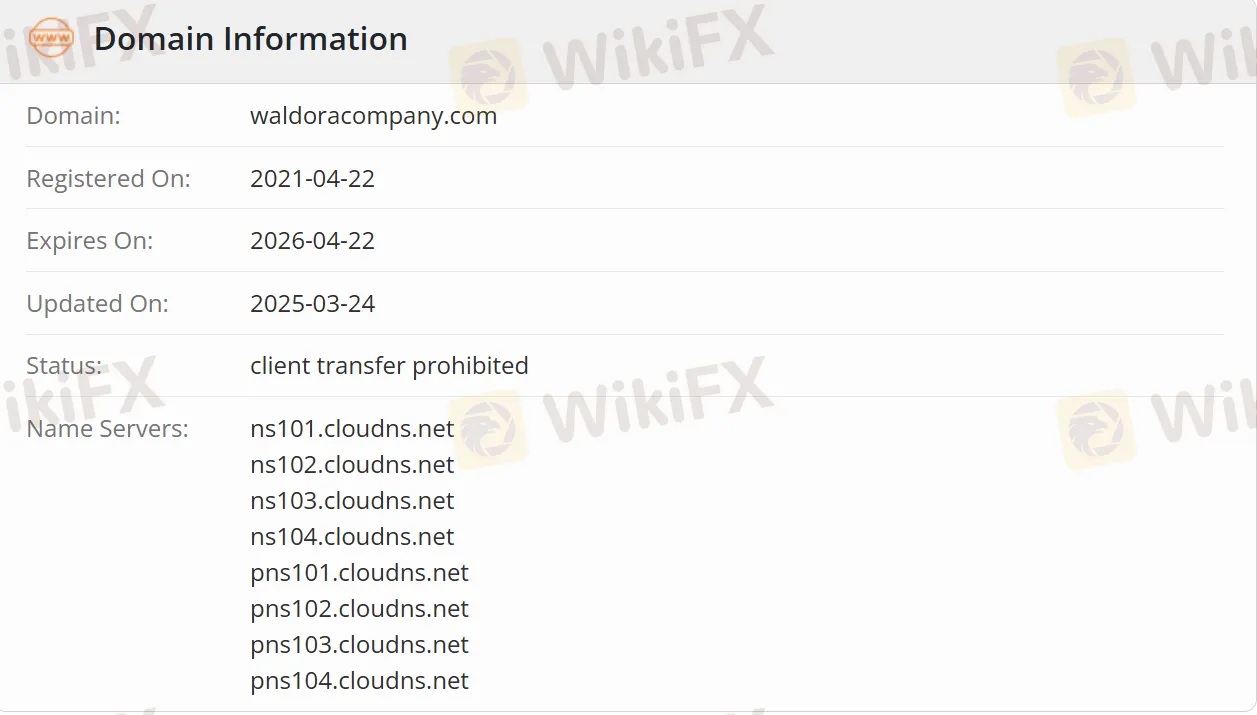The height and width of the screenshot is (715, 1257).
Task: Click ns101.cloudns.net name server
Action: click(x=352, y=429)
